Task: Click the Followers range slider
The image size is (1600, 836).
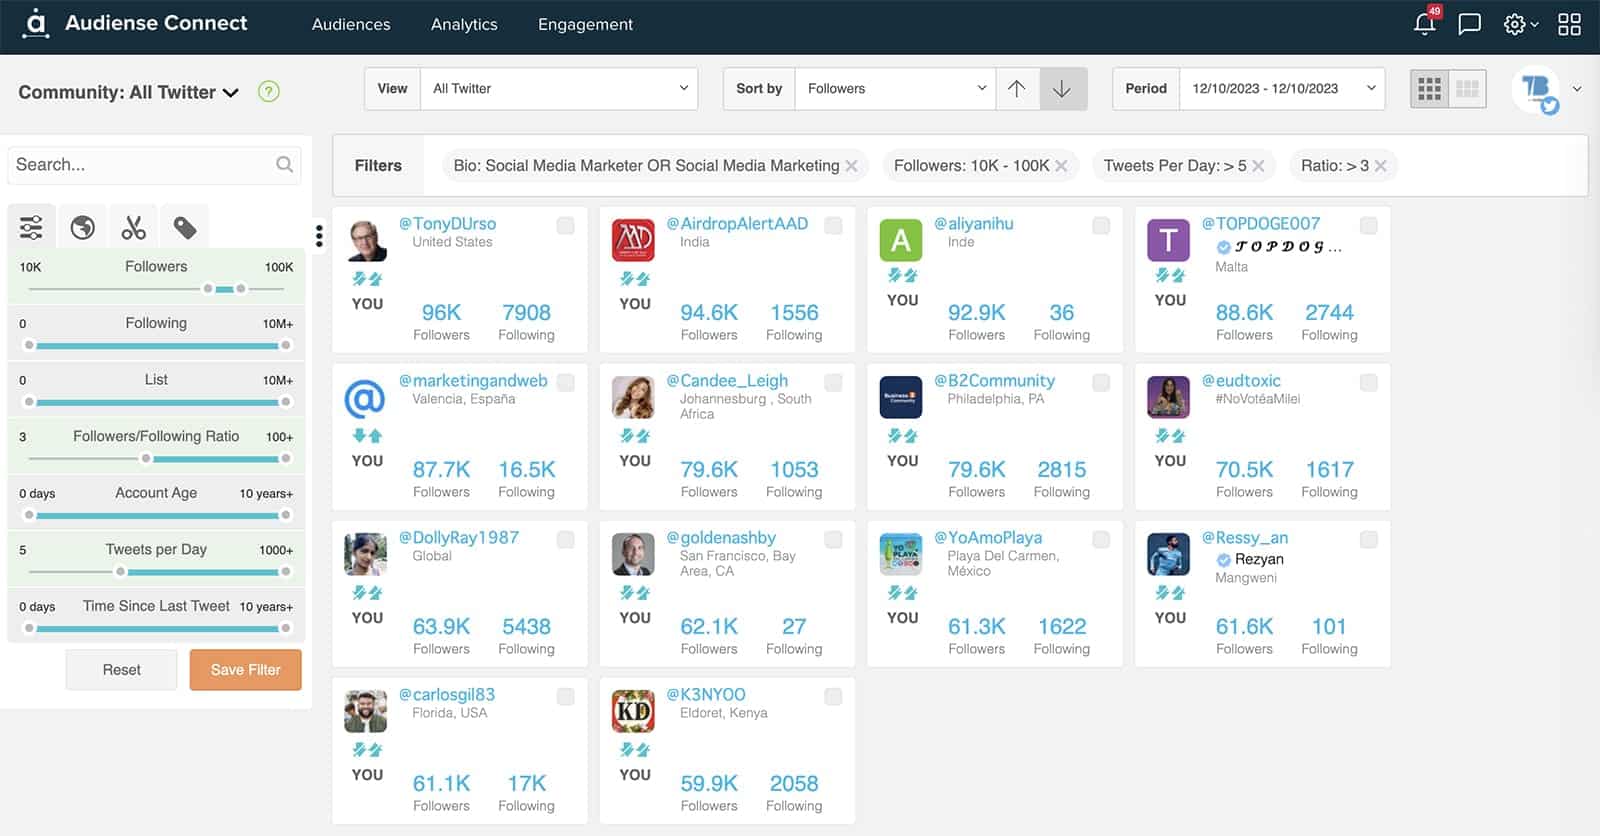Action: point(156,289)
